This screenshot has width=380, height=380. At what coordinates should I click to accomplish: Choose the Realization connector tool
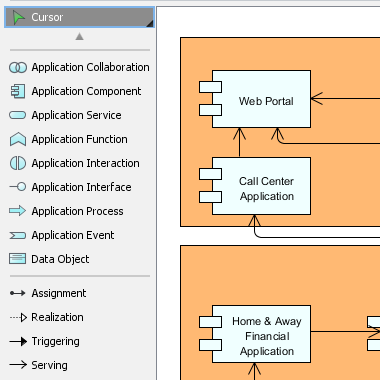point(79,317)
